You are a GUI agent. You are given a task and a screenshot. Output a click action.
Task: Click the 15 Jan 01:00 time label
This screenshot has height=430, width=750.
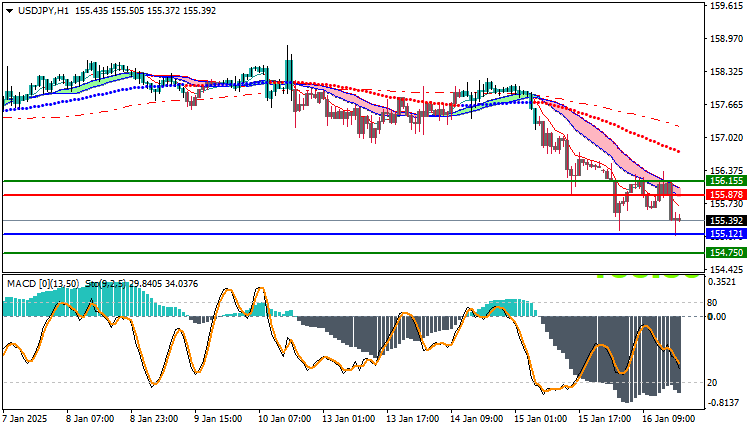pos(540,419)
